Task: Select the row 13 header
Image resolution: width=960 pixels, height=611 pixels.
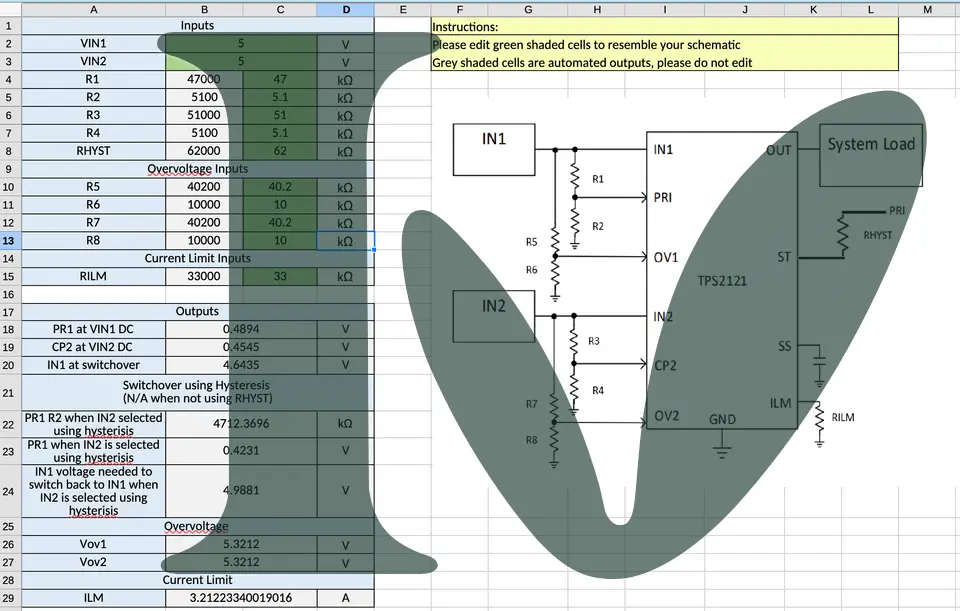Action: pyautogui.click(x=9, y=241)
